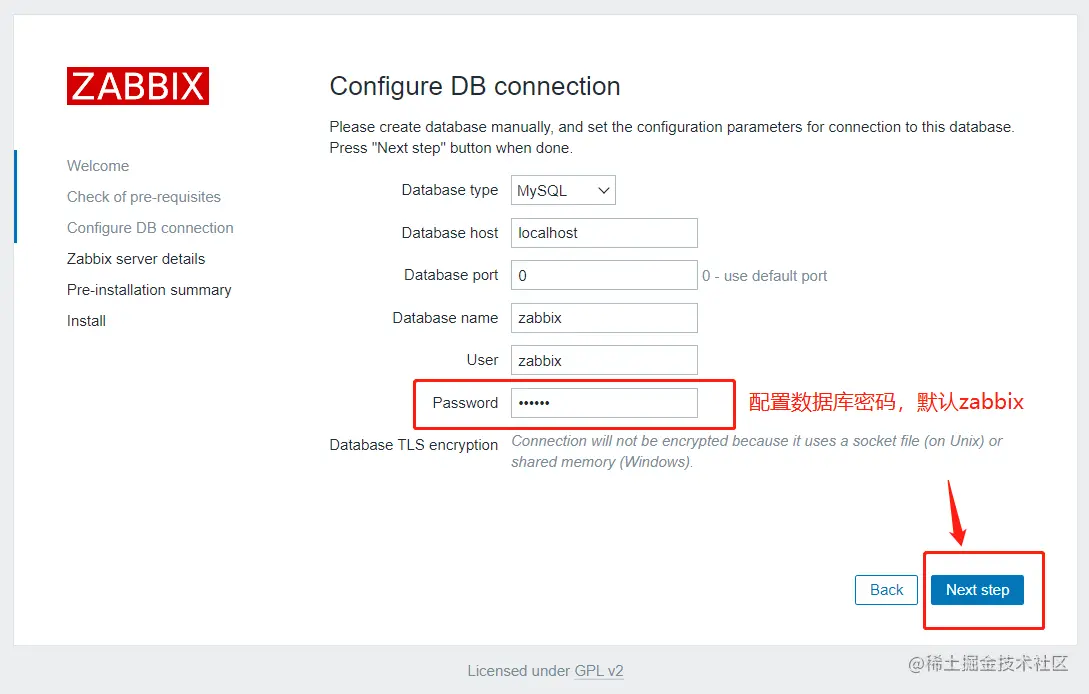Open the Database type MySQL dropdown
Viewport: 1089px width, 694px height.
tap(563, 190)
